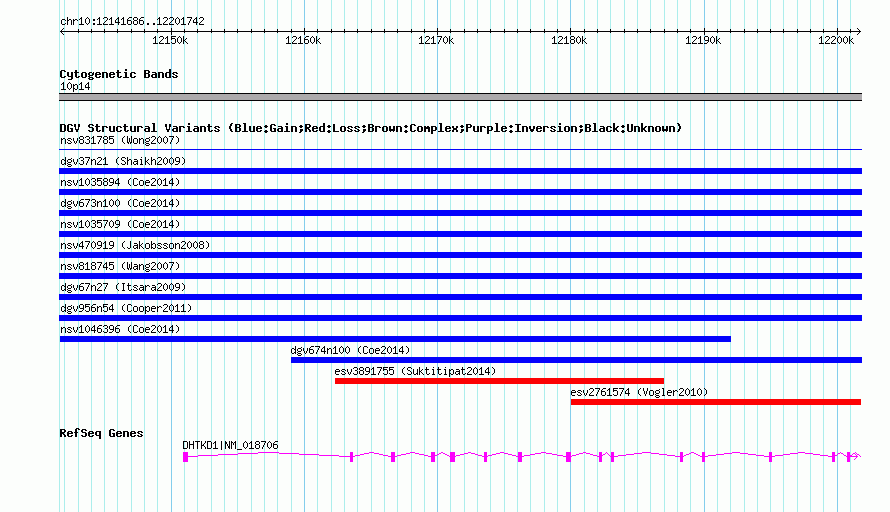Click the gray 10p14 cytogenetic band bar

point(460,97)
